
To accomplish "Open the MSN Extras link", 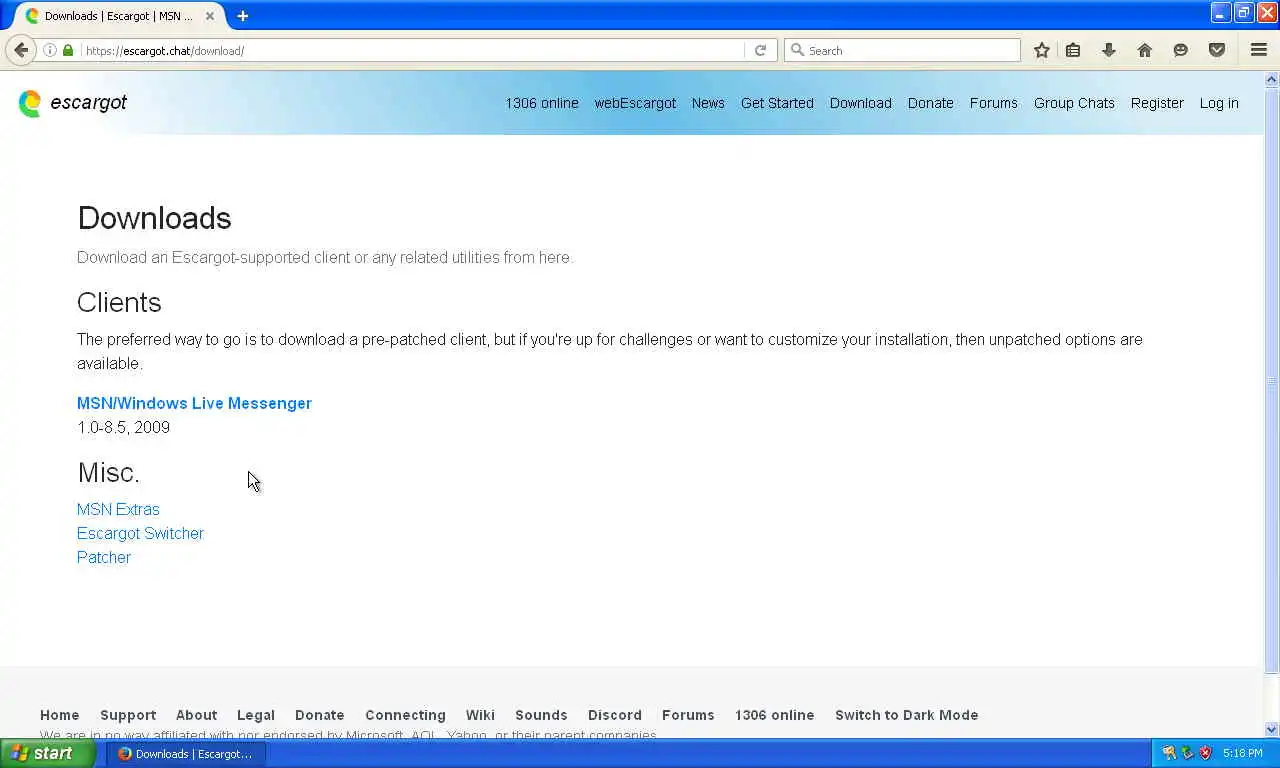I will pyautogui.click(x=118, y=509).
